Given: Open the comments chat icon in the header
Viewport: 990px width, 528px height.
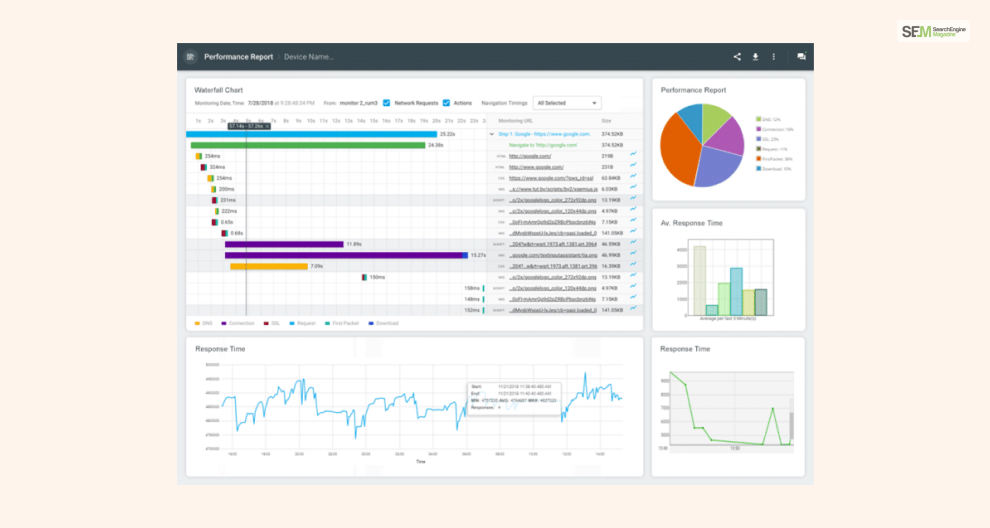Looking at the screenshot, I should pyautogui.click(x=801, y=57).
